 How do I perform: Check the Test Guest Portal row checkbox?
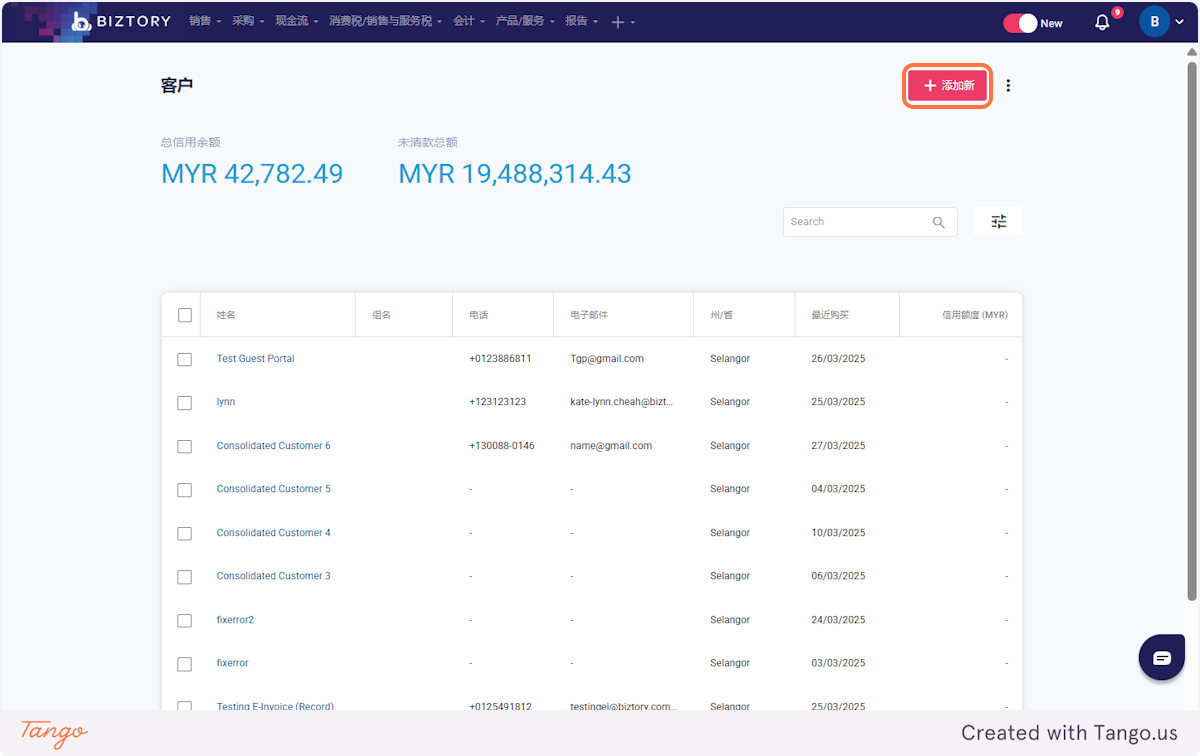tap(185, 359)
